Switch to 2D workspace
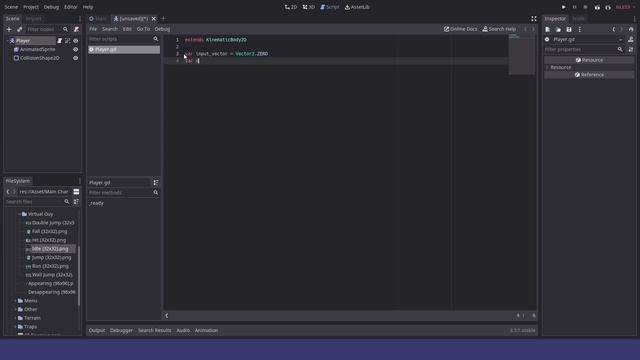The height and width of the screenshot is (360, 640). [x=291, y=7]
